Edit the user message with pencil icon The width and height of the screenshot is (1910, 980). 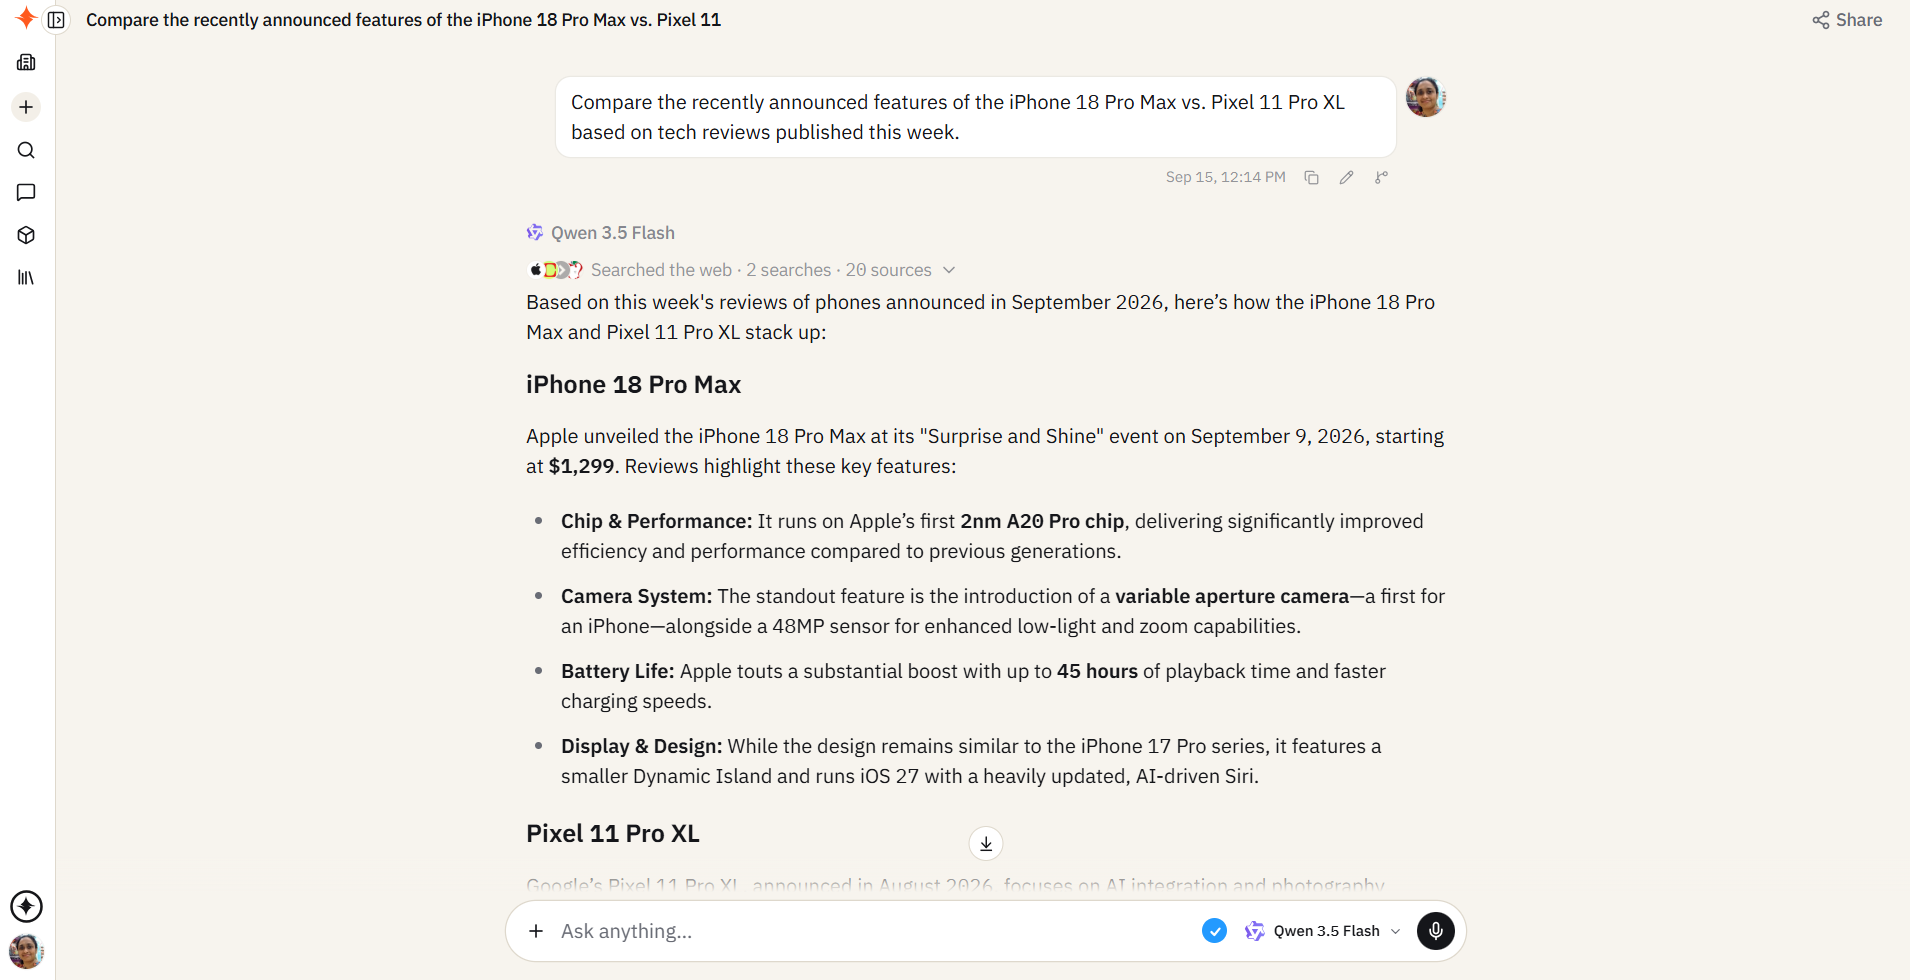coord(1346,177)
